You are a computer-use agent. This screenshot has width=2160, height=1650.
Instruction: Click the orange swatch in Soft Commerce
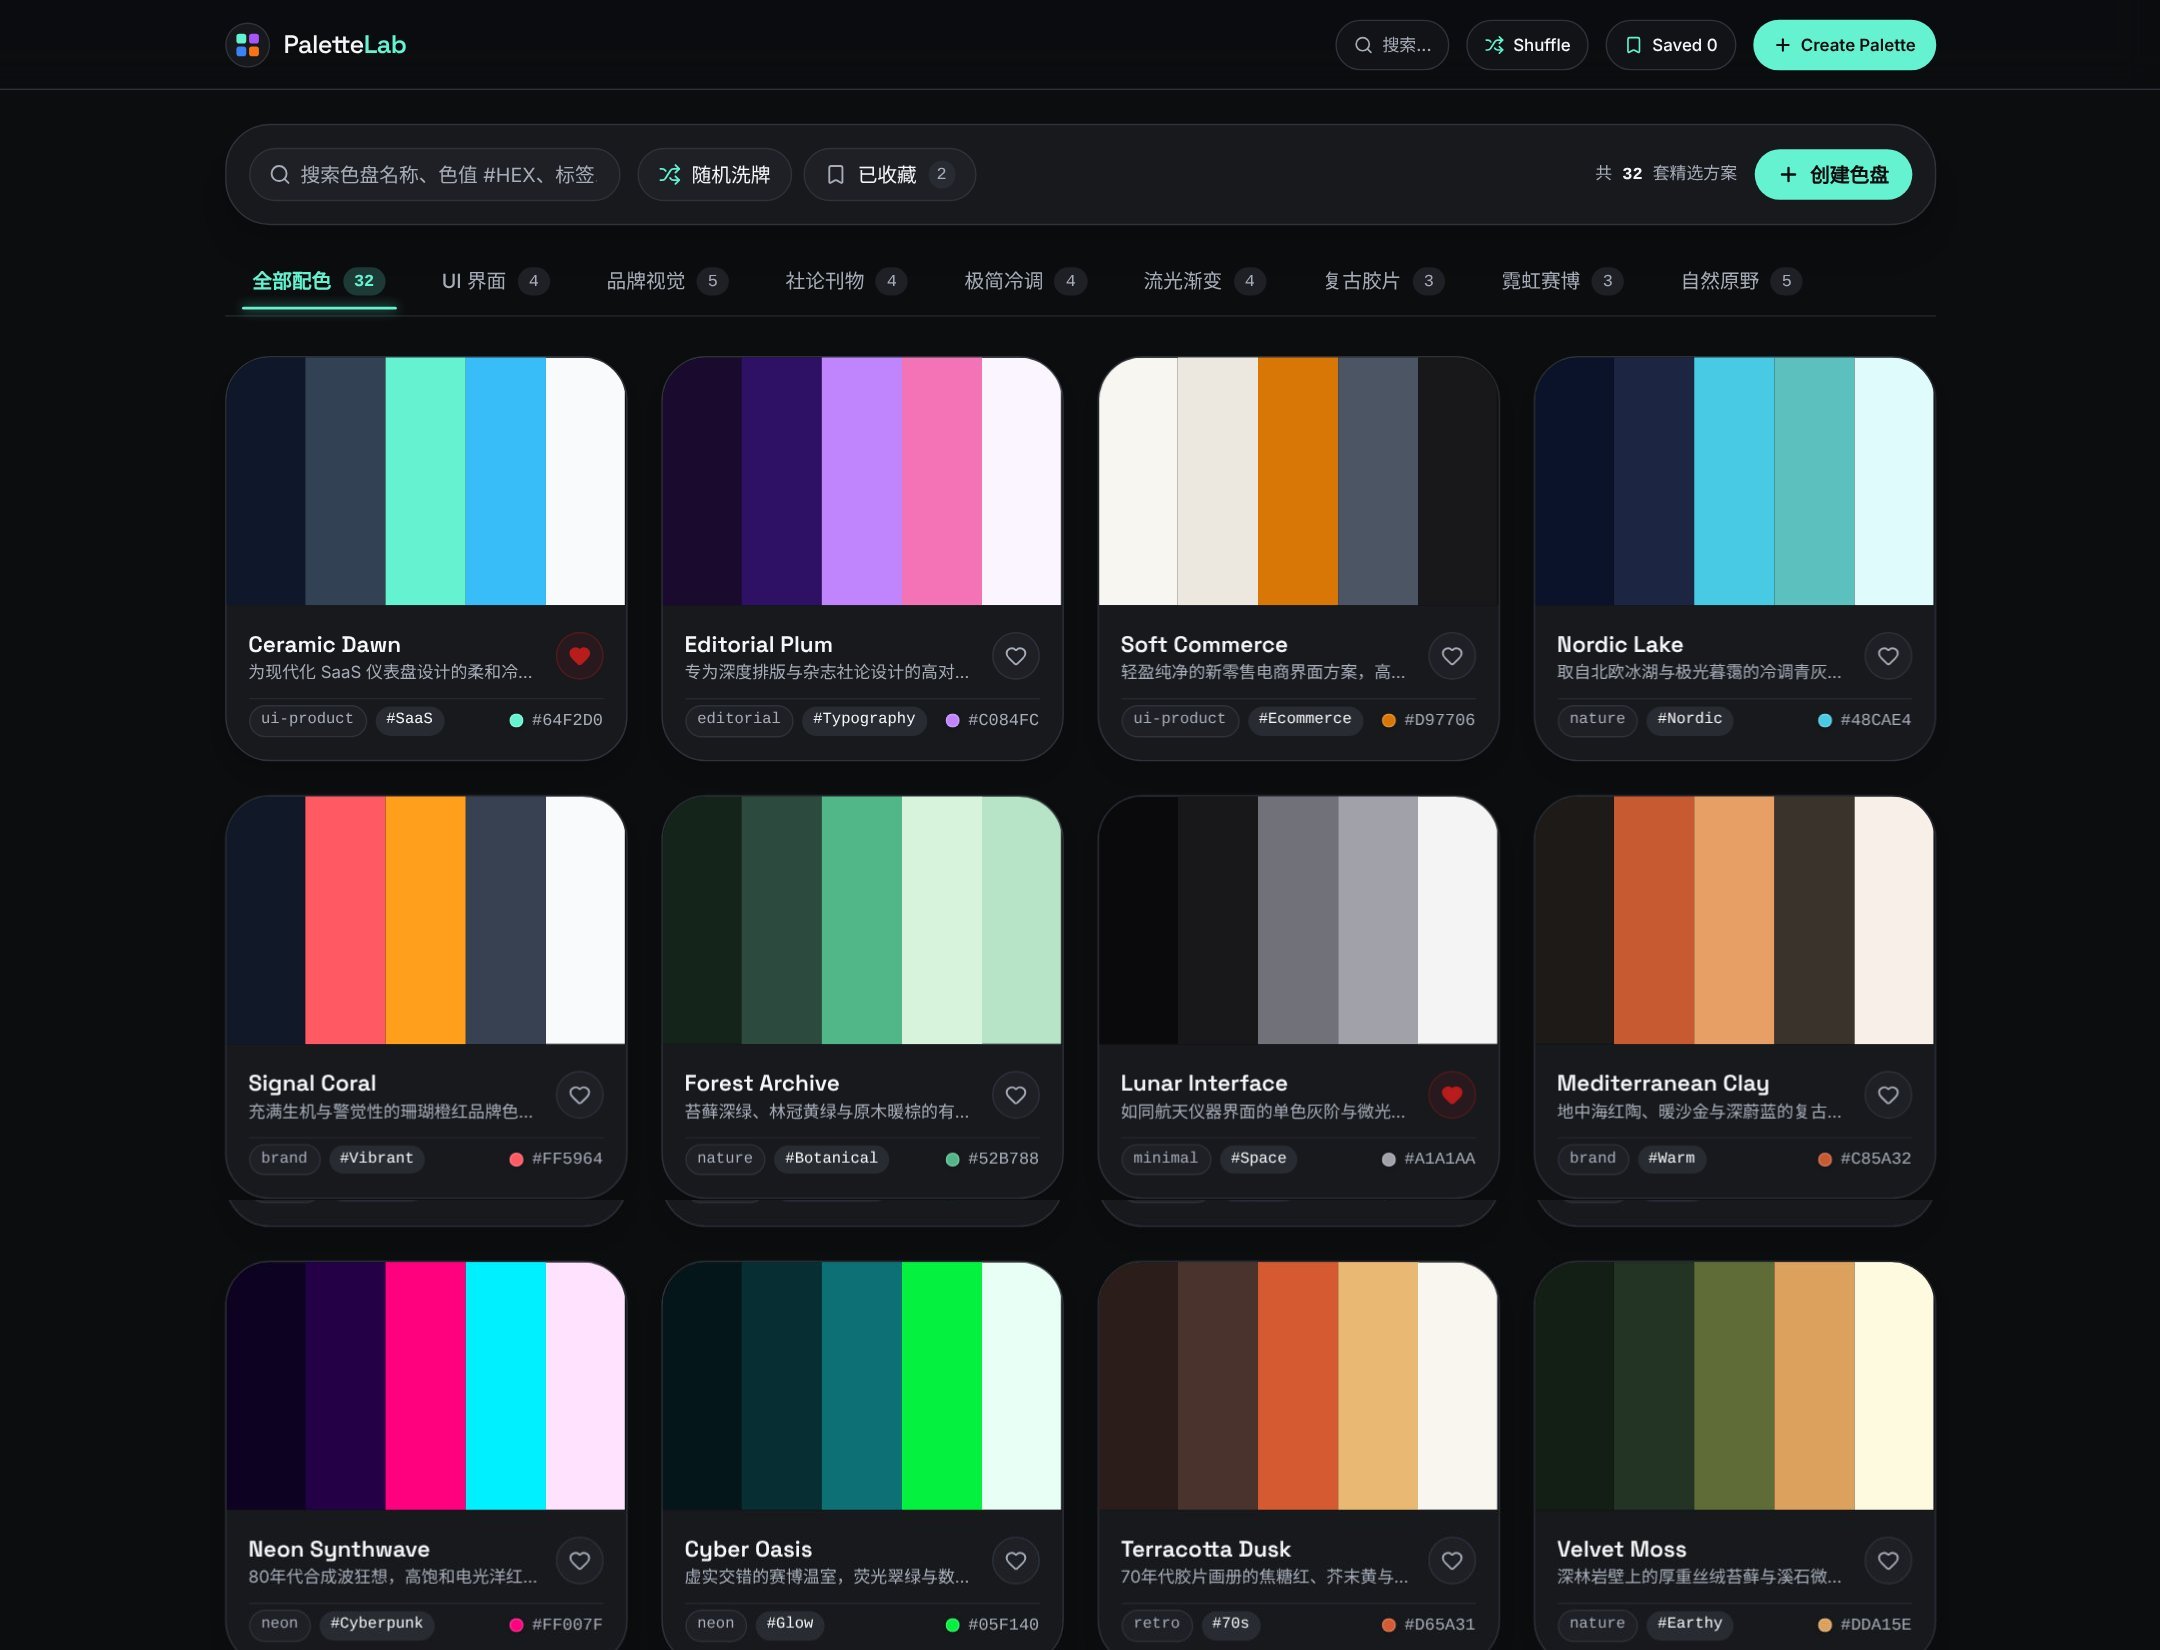(x=1297, y=481)
